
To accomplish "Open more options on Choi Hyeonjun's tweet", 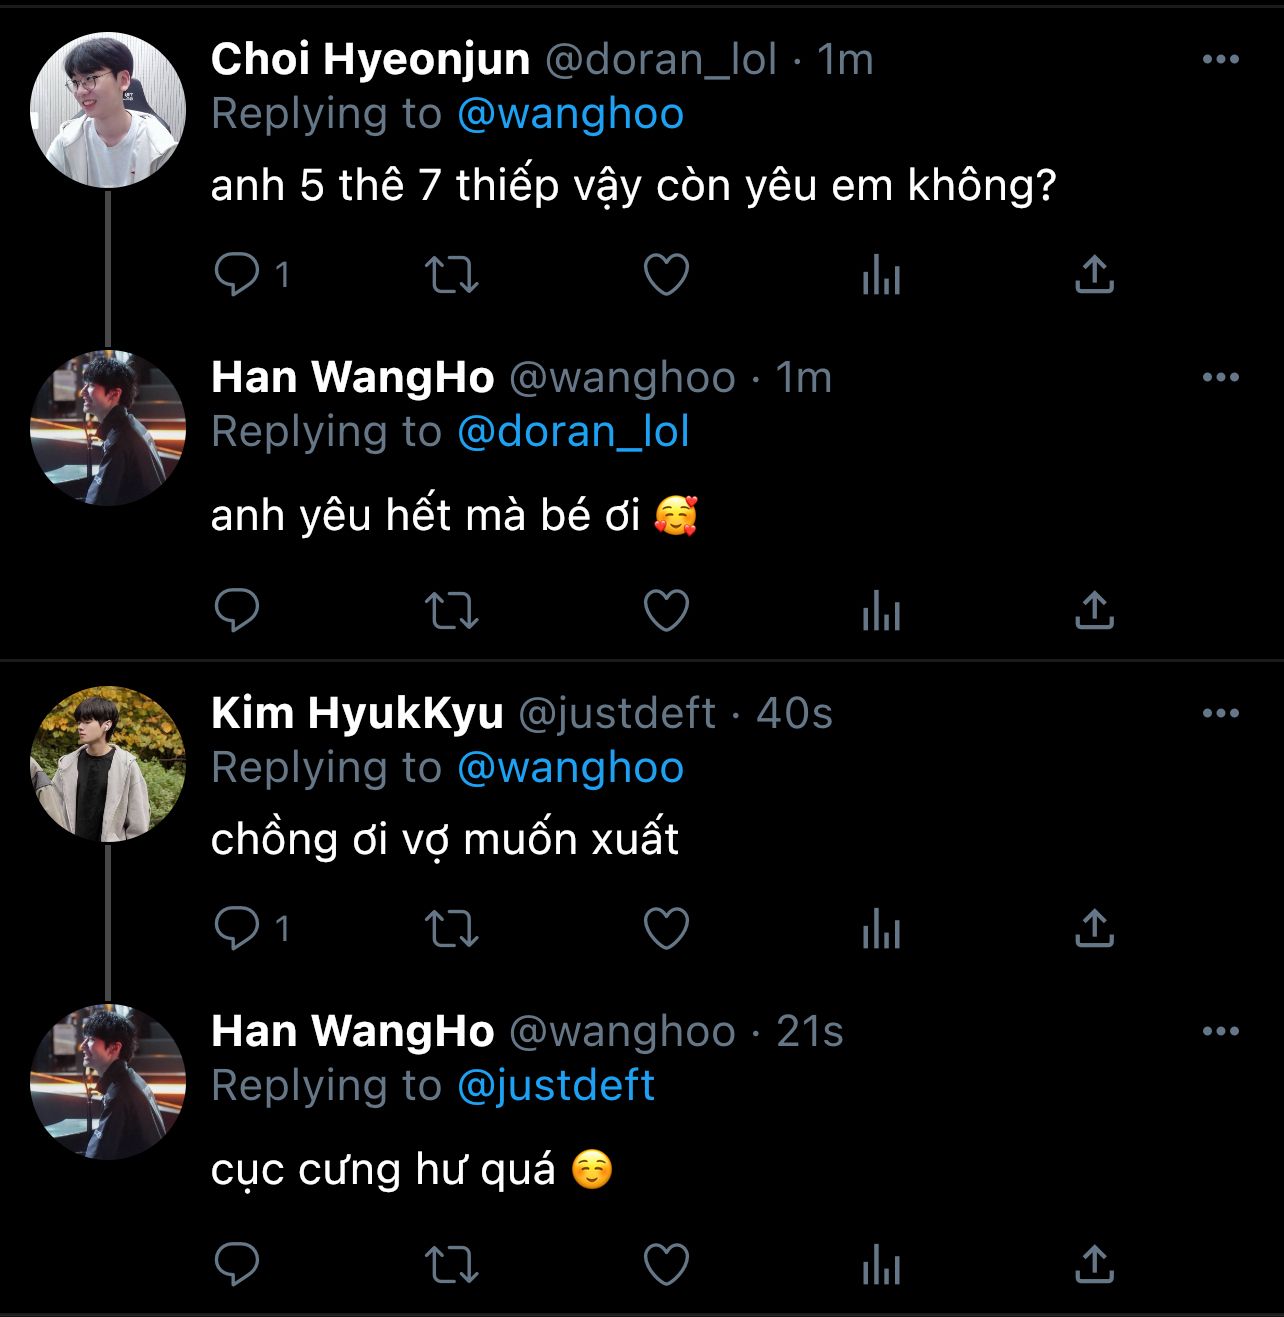I will [x=1220, y=60].
